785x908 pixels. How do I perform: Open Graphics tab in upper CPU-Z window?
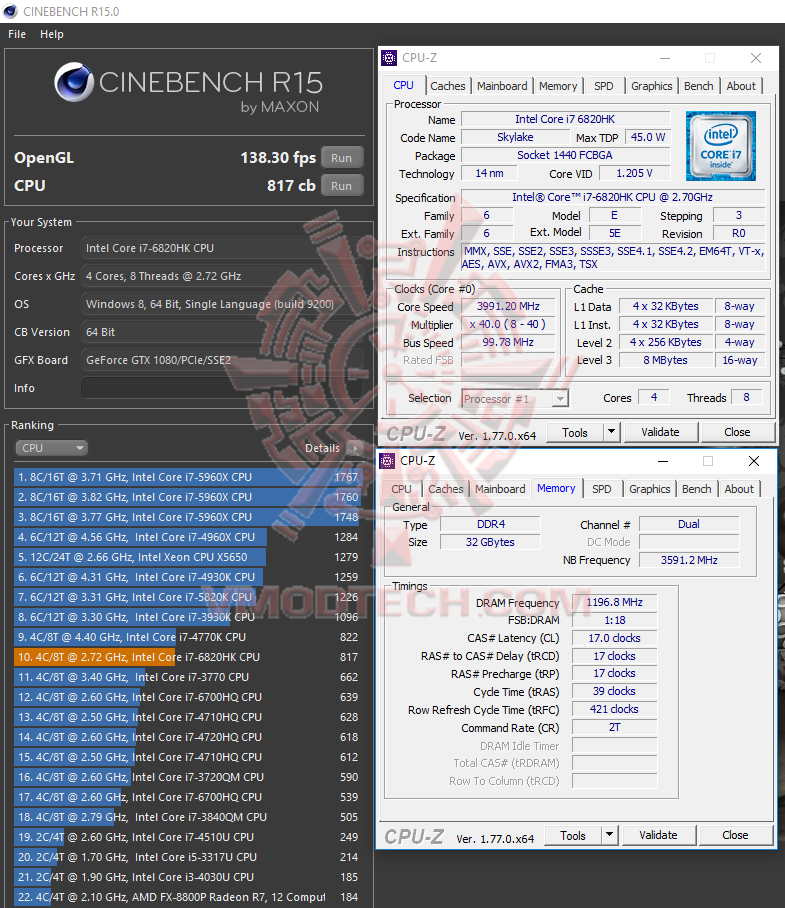651,86
